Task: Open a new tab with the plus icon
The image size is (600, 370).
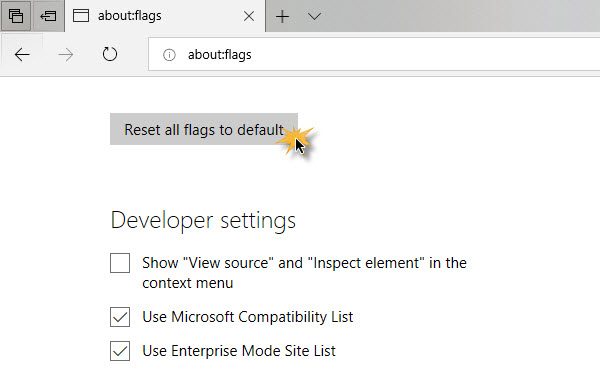Action: [282, 16]
